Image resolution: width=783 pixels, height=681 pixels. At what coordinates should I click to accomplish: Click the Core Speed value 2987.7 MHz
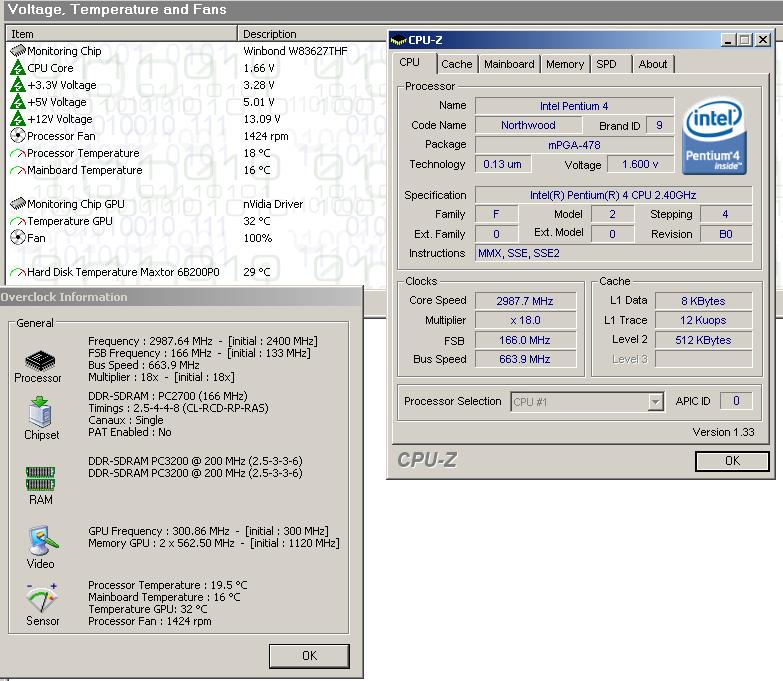click(x=525, y=301)
